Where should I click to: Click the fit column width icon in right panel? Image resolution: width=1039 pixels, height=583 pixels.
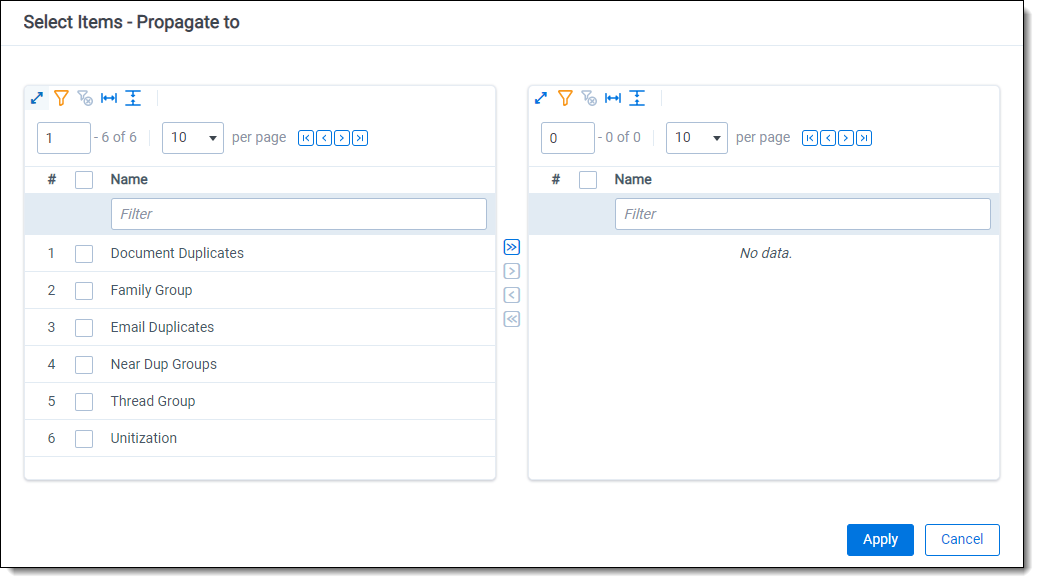pyautogui.click(x=613, y=98)
